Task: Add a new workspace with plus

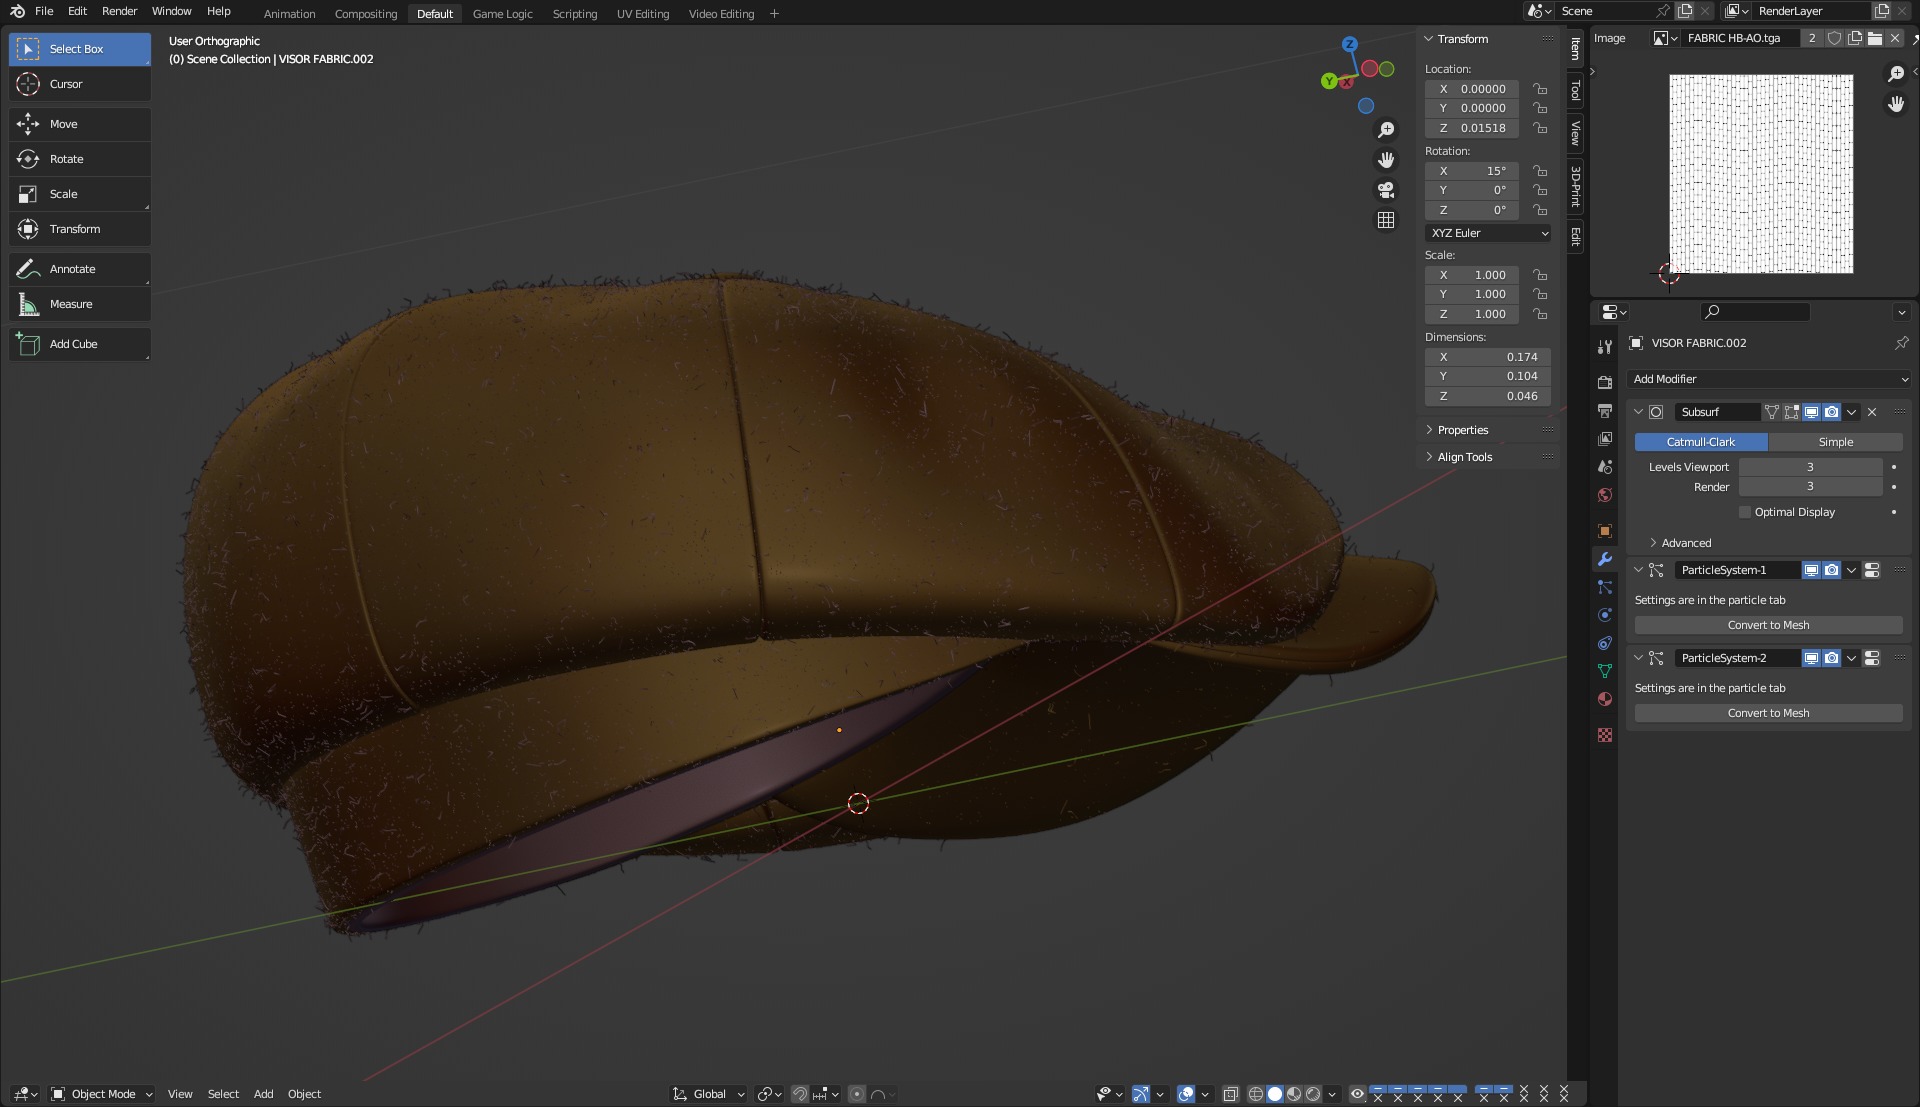Action: tap(774, 14)
